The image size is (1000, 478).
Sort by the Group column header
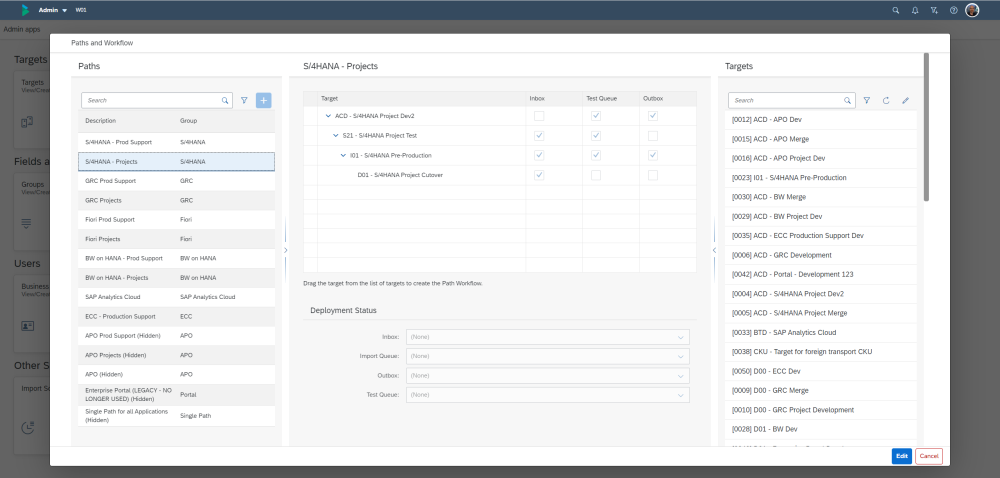189,120
